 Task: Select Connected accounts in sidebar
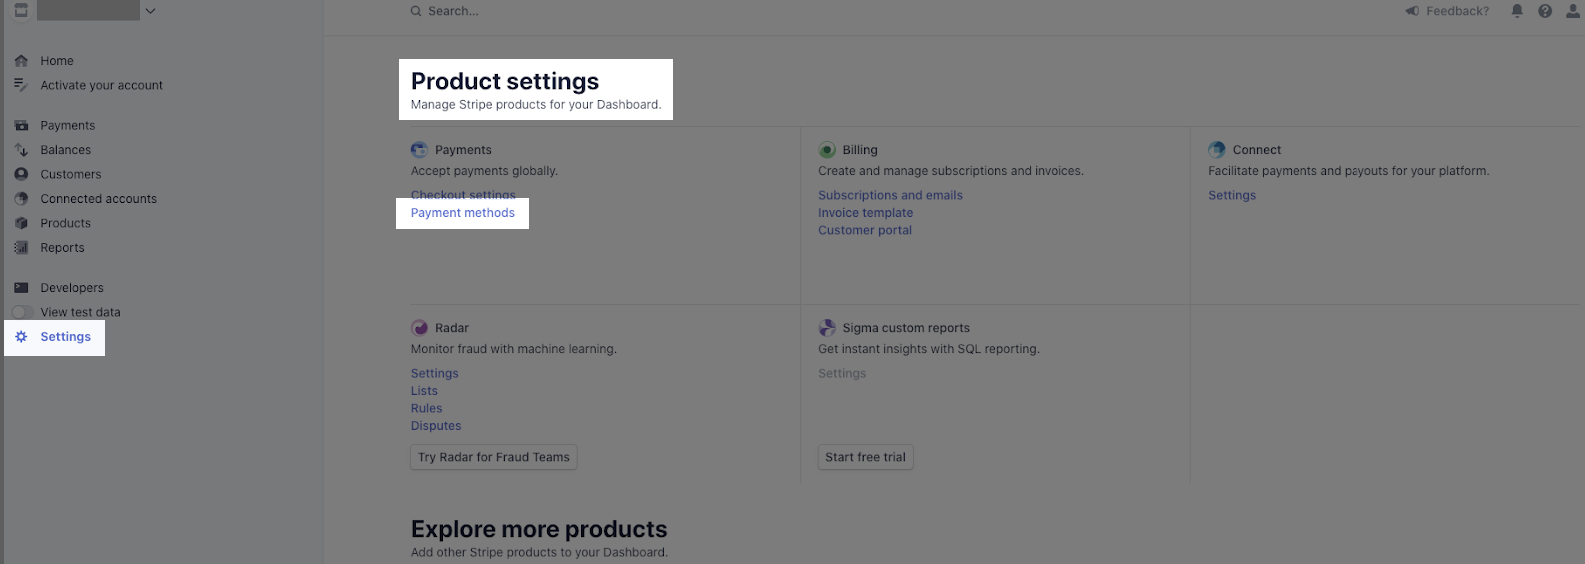[99, 199]
